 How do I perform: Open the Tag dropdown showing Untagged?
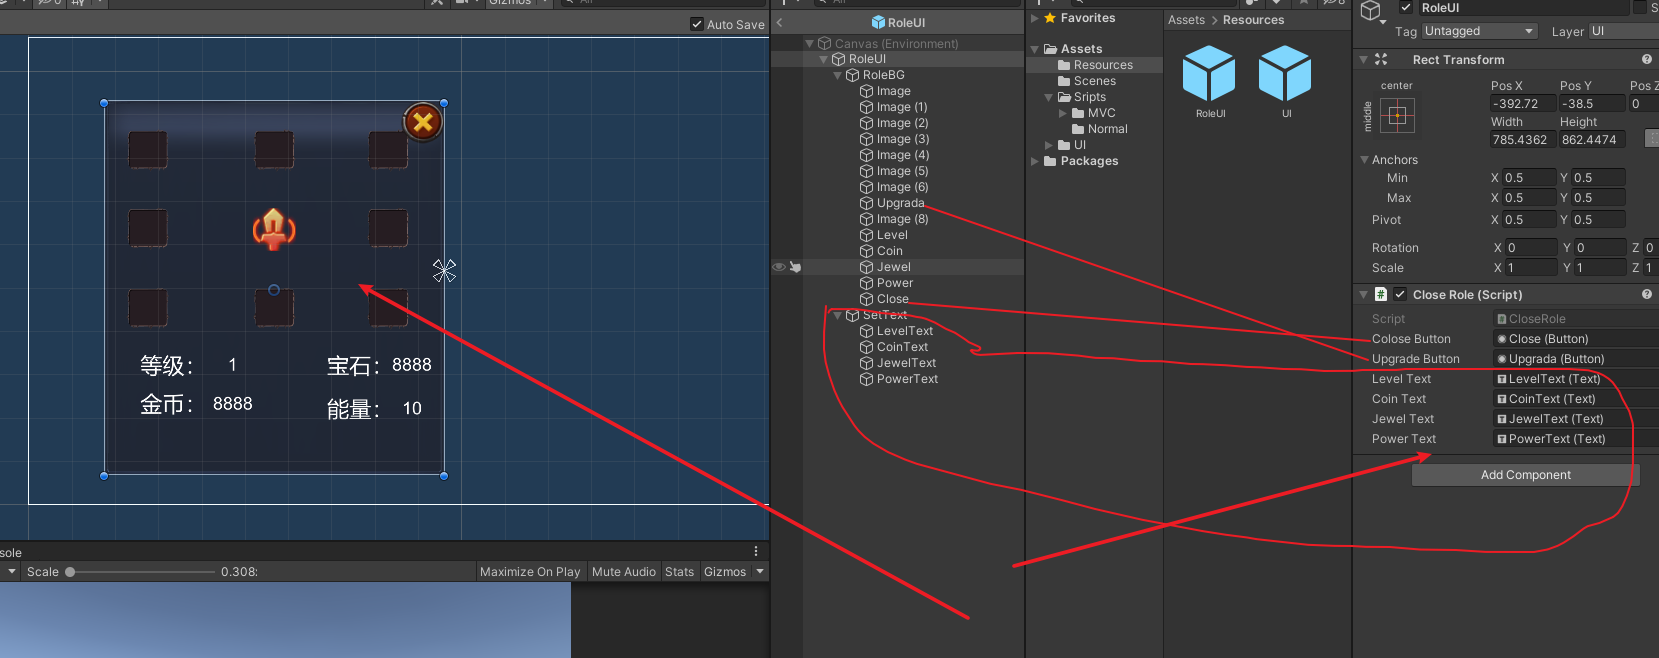point(1479,32)
